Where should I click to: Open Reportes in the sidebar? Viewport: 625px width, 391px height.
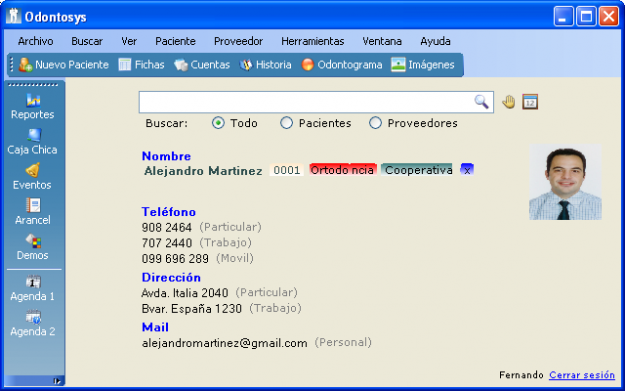tap(33, 107)
